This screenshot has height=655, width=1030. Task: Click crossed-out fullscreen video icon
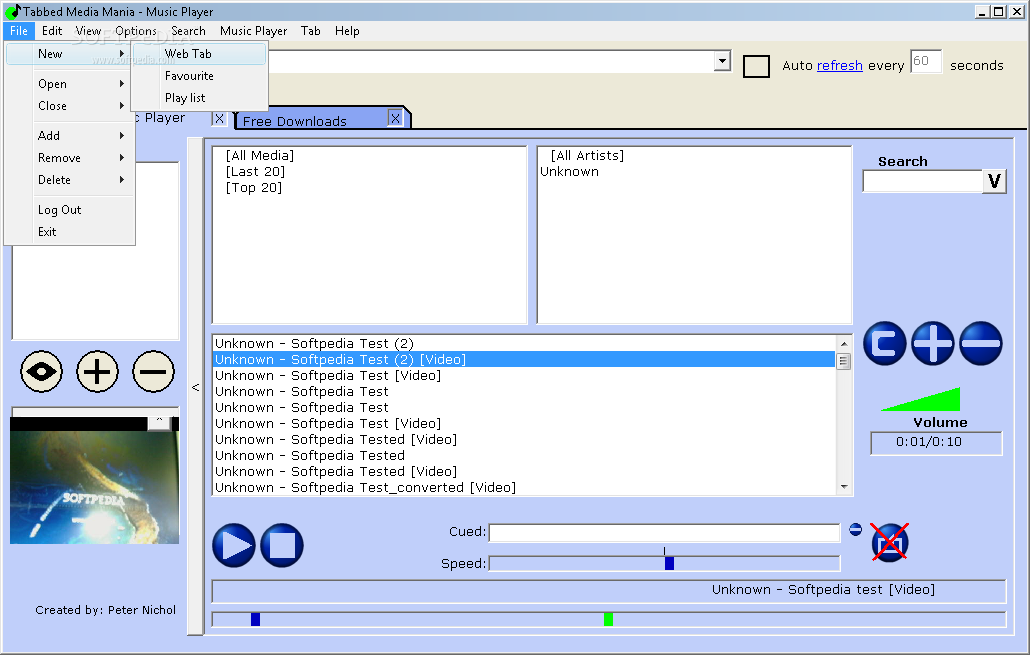(890, 543)
